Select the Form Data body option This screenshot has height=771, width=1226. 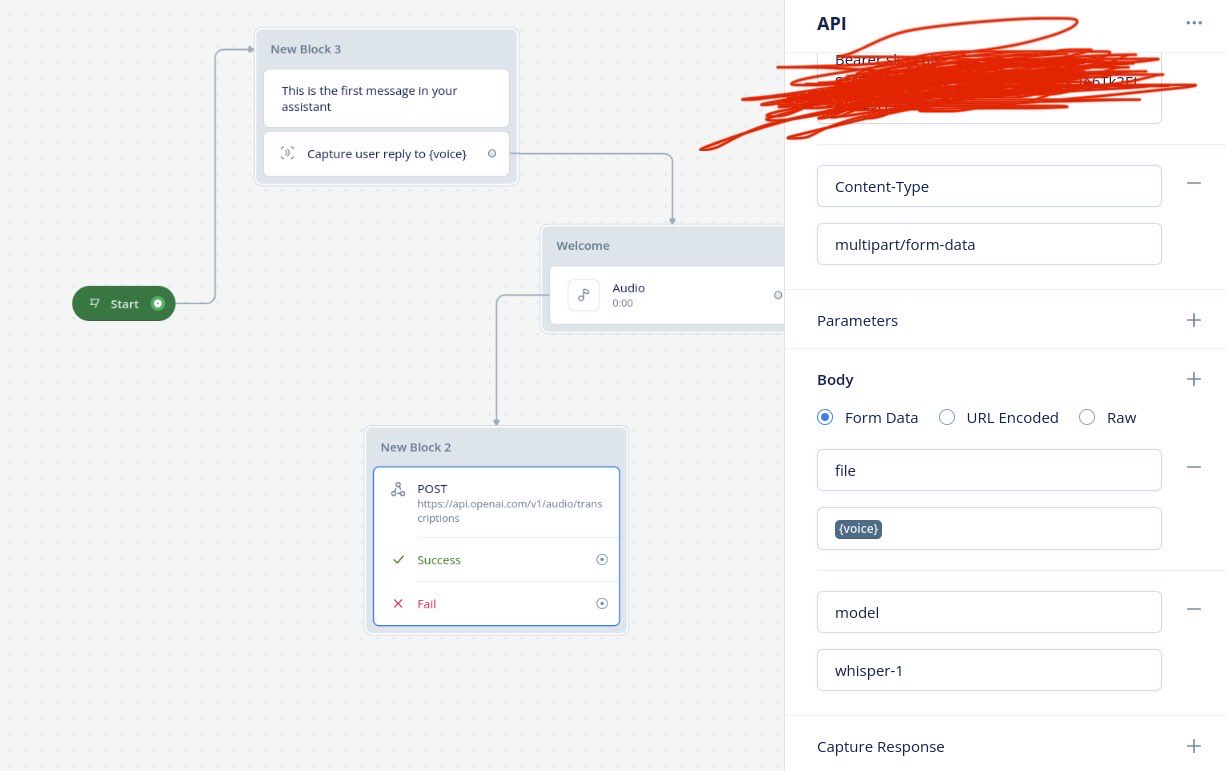pos(825,417)
